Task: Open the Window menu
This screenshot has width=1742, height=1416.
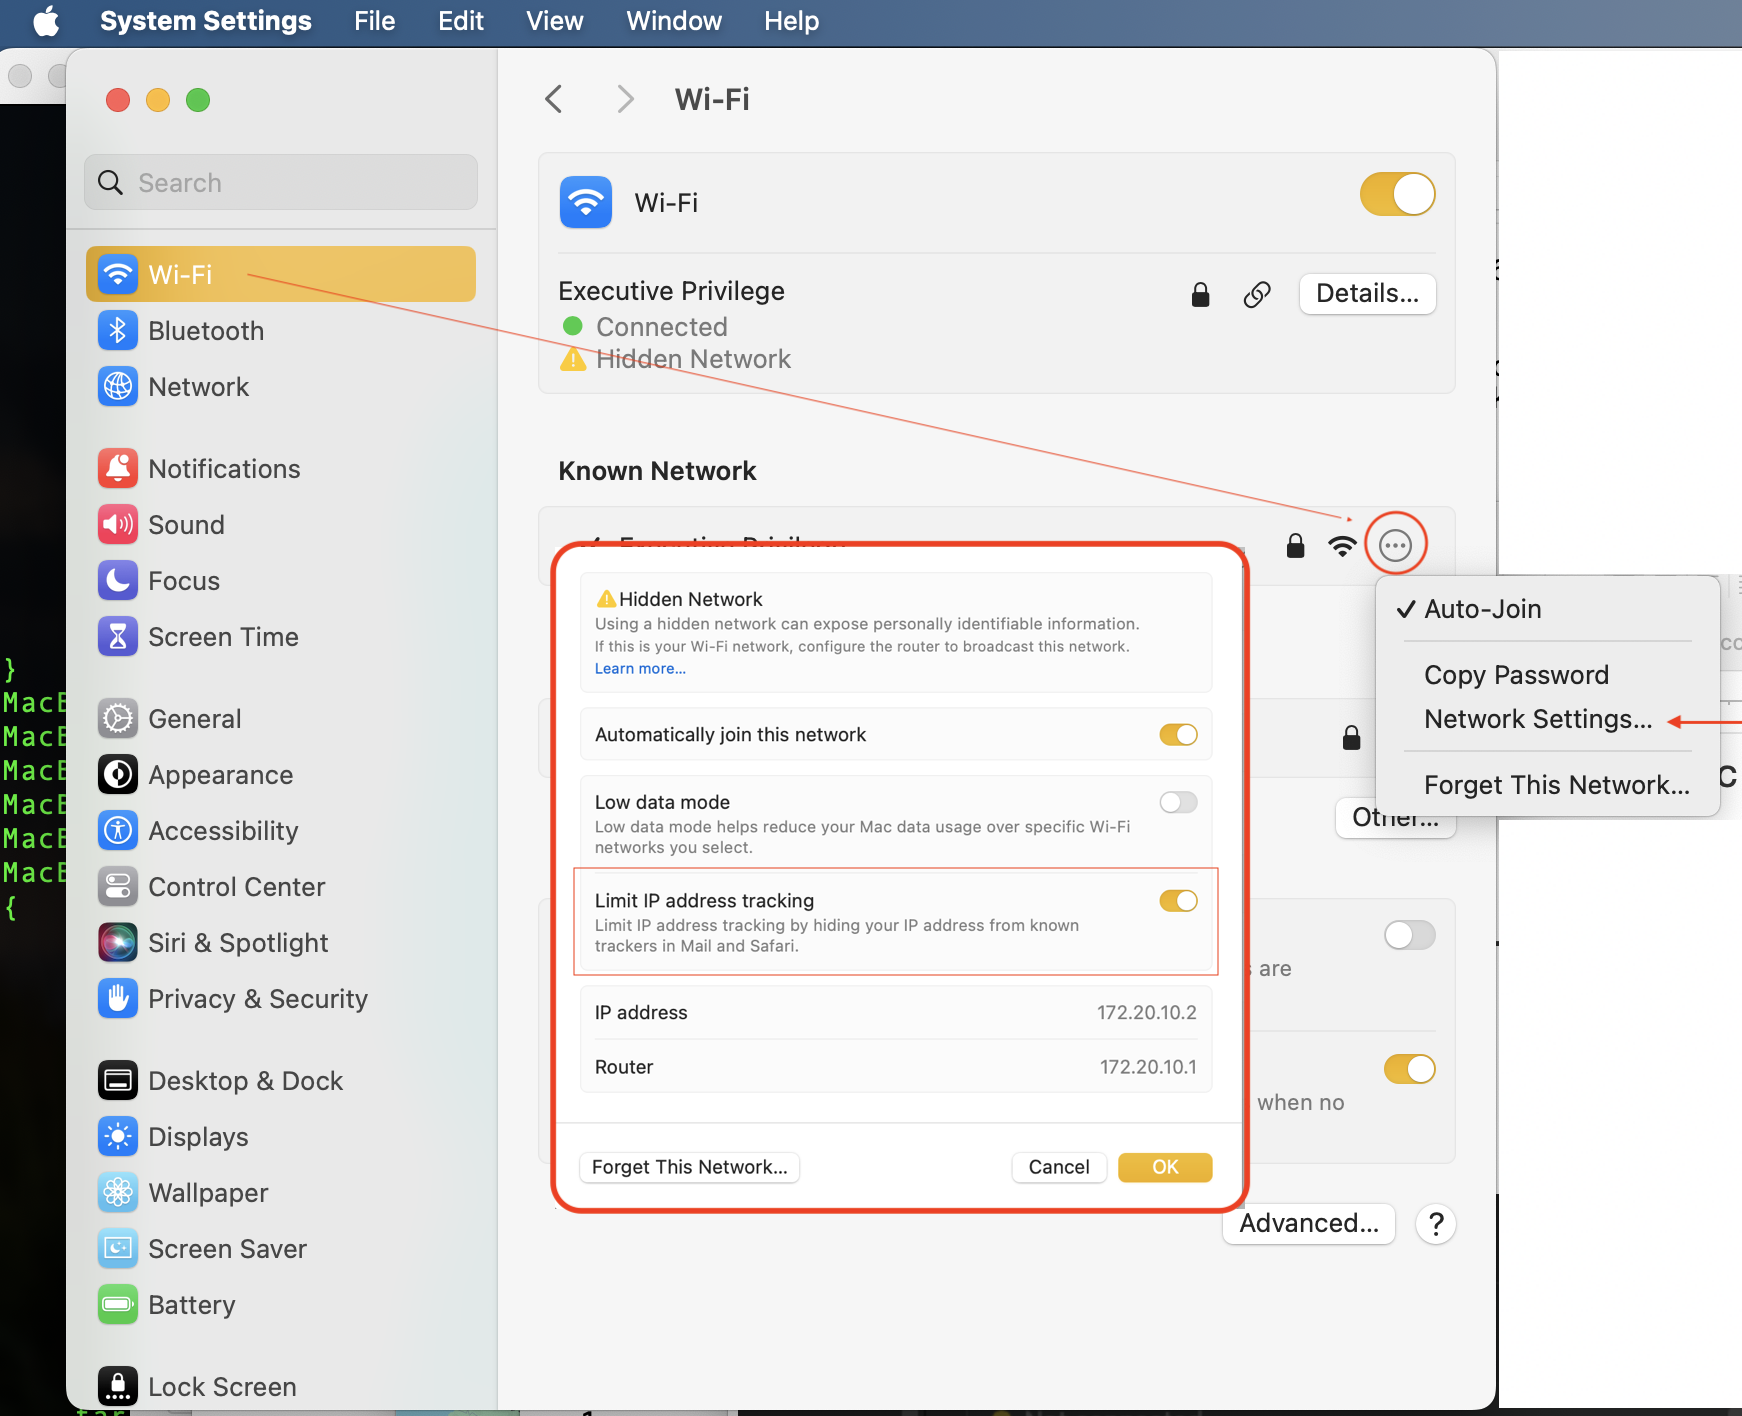Action: pos(674,21)
